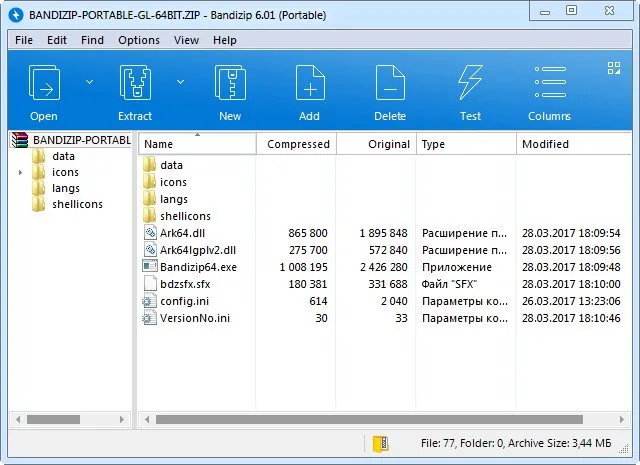
Task: Click the file list scroll left arrow
Action: 147,420
